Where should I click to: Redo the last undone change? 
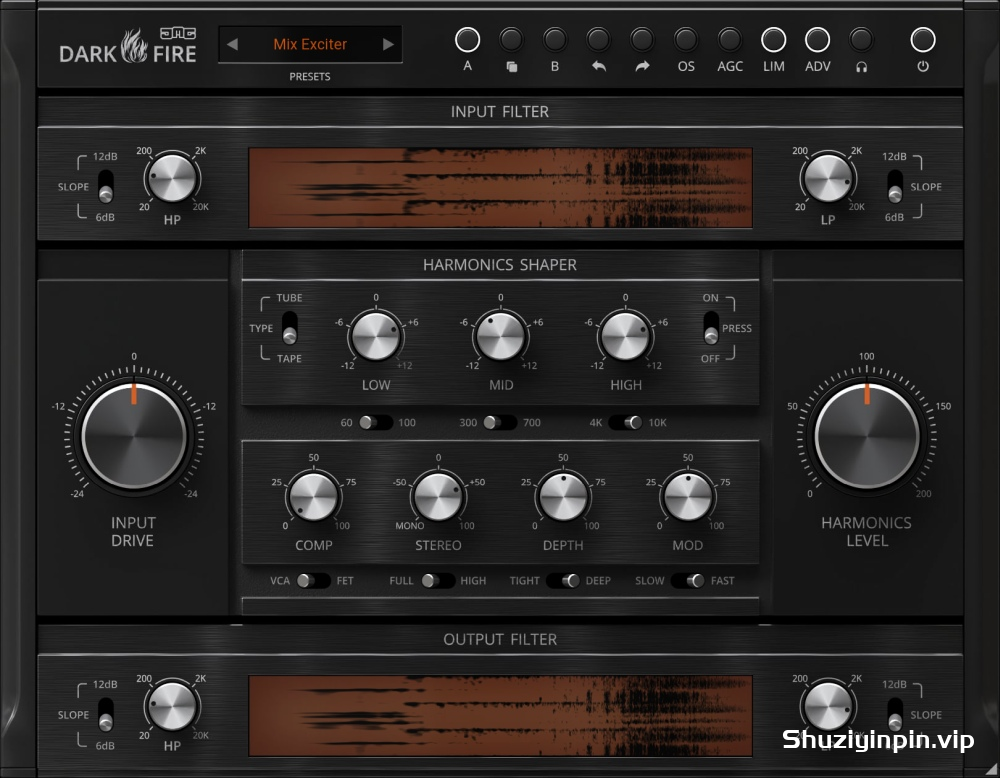click(x=642, y=40)
